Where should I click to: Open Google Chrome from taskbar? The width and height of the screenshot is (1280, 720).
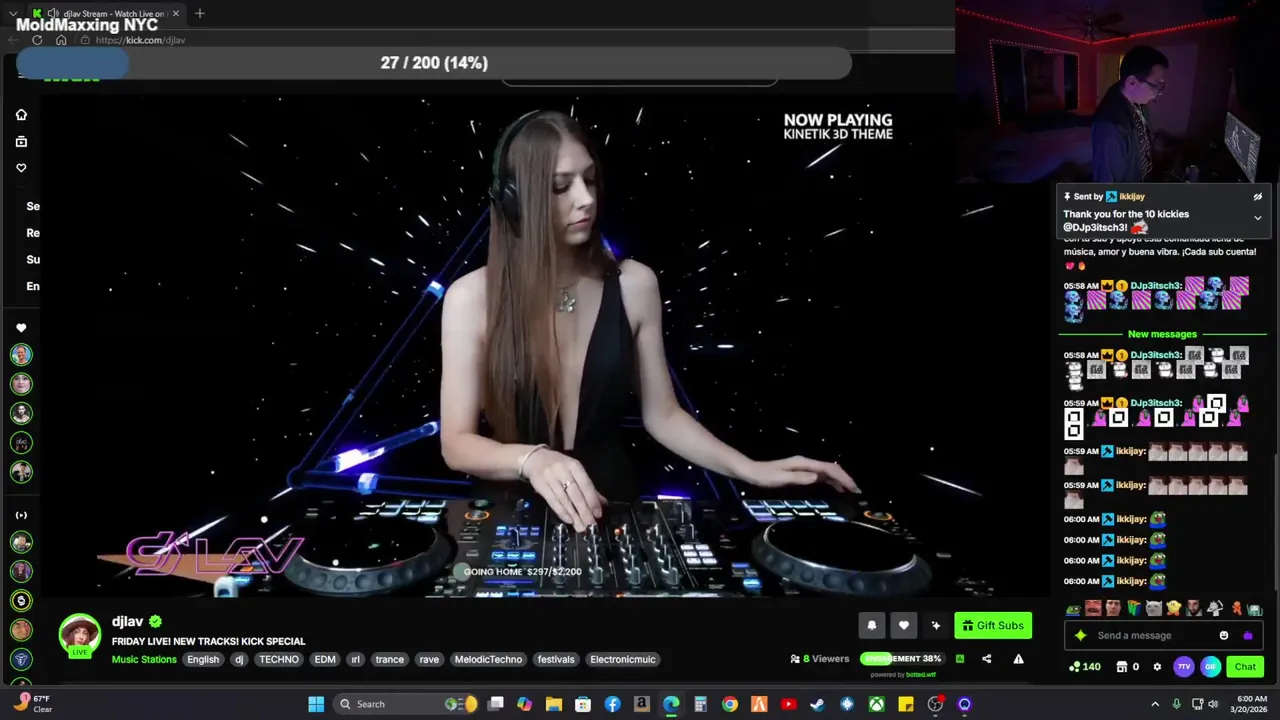click(x=730, y=704)
